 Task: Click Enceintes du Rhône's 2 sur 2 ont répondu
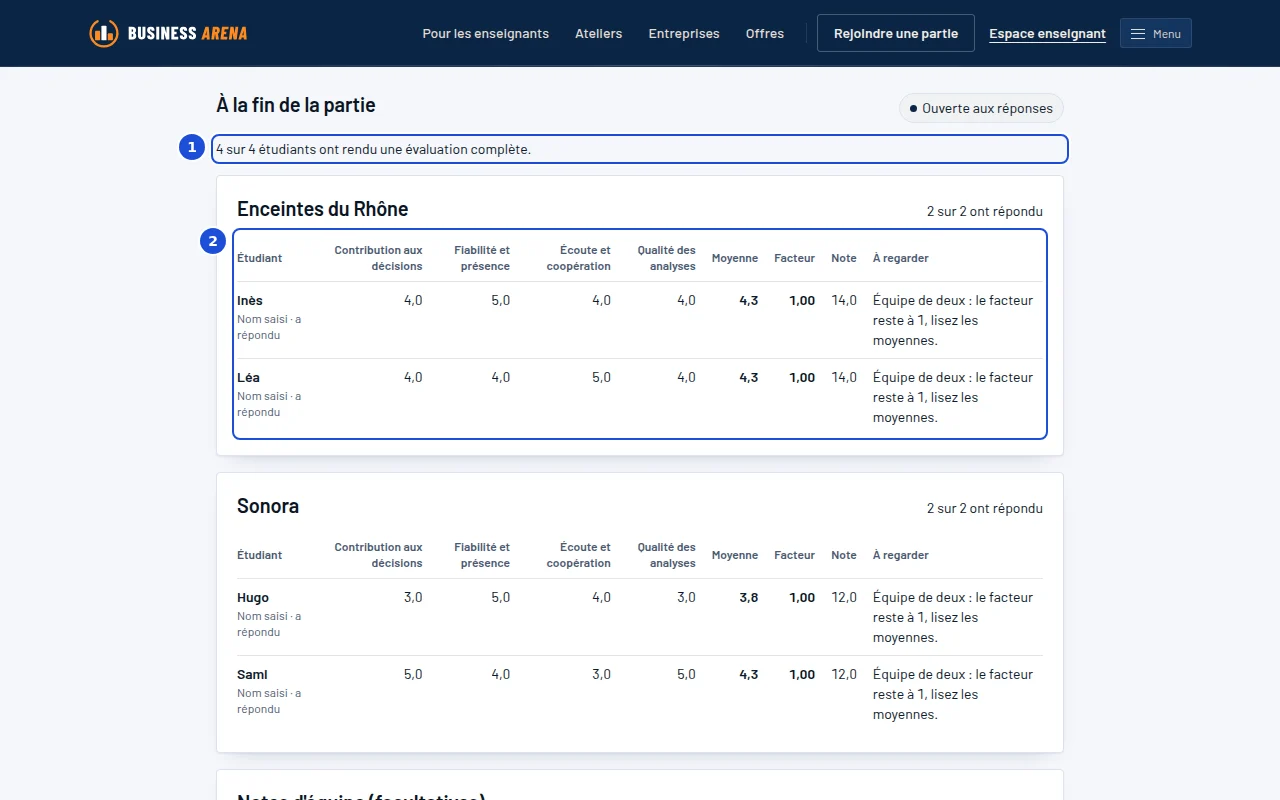coord(985,211)
